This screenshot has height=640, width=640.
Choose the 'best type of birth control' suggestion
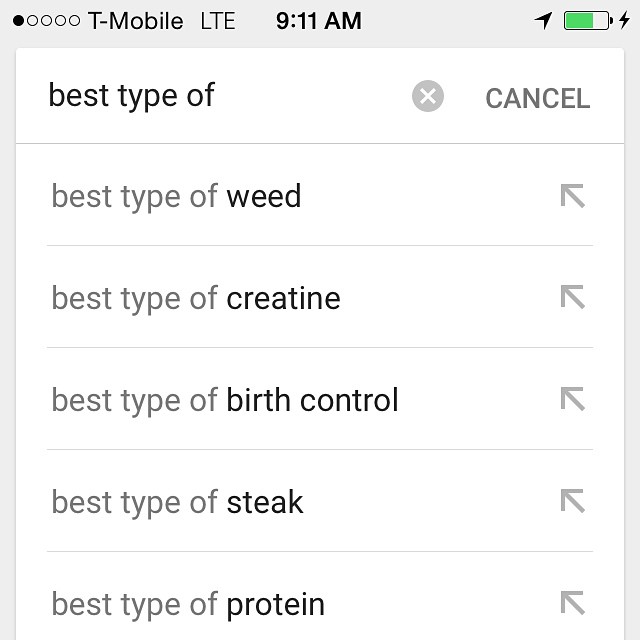point(225,400)
